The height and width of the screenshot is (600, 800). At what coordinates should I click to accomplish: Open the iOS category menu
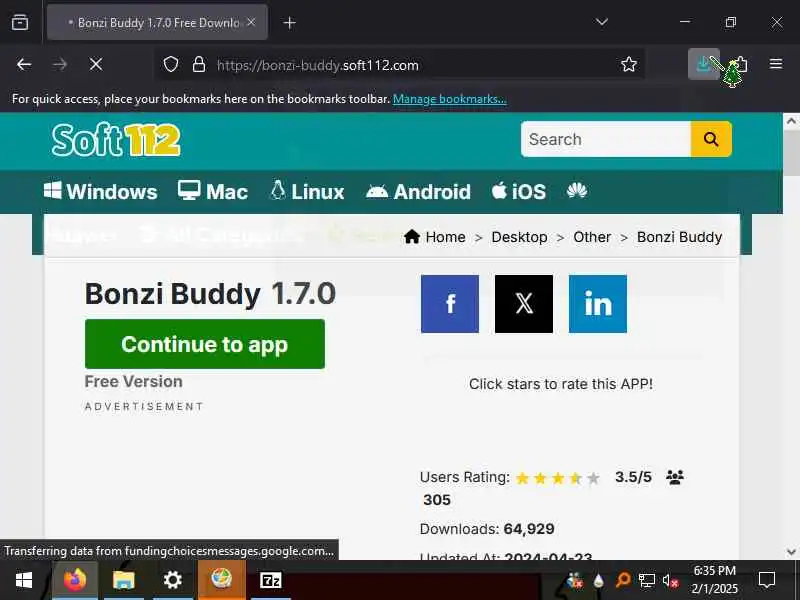[519, 192]
